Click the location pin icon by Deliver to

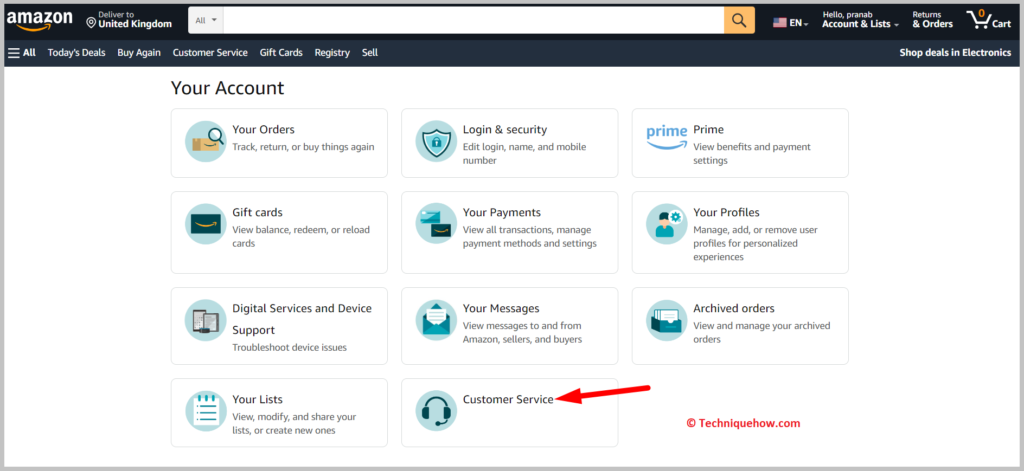[x=91, y=23]
